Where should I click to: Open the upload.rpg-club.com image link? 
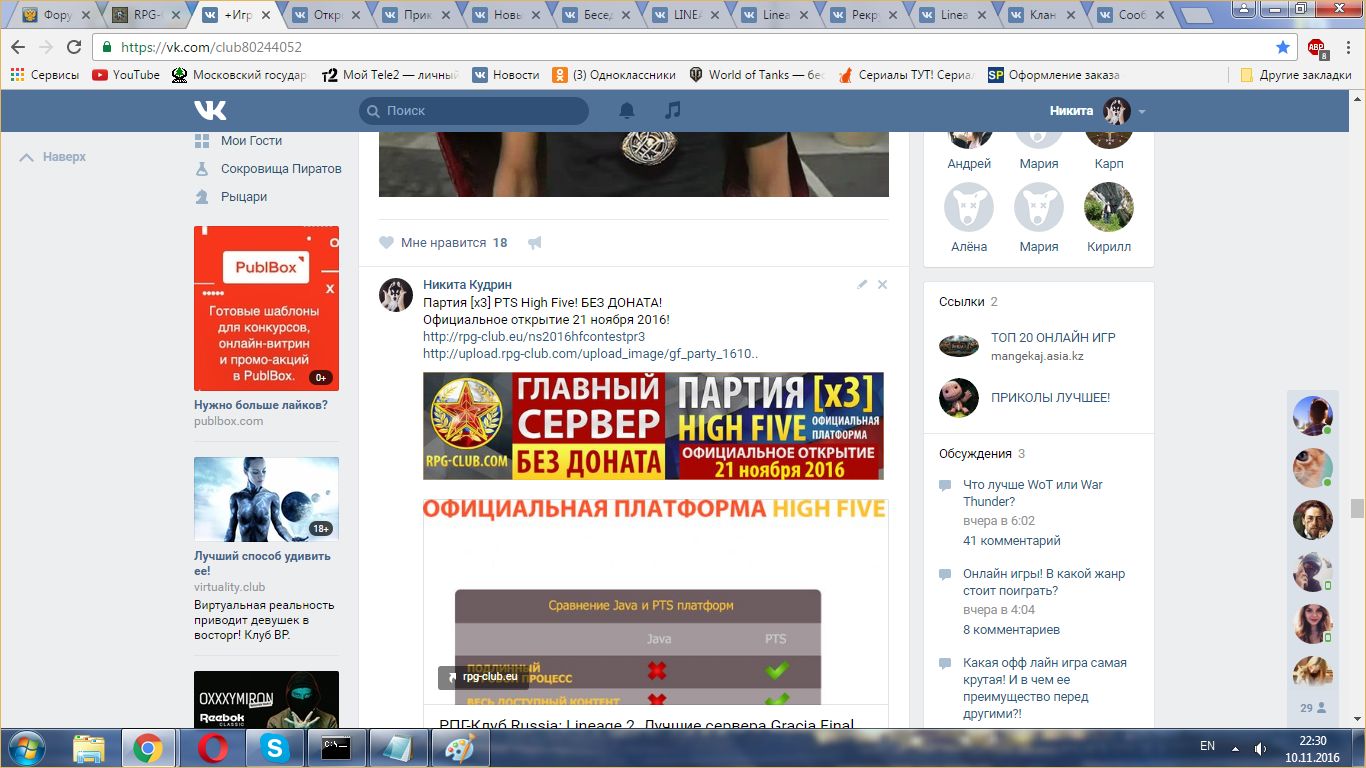click(x=591, y=354)
